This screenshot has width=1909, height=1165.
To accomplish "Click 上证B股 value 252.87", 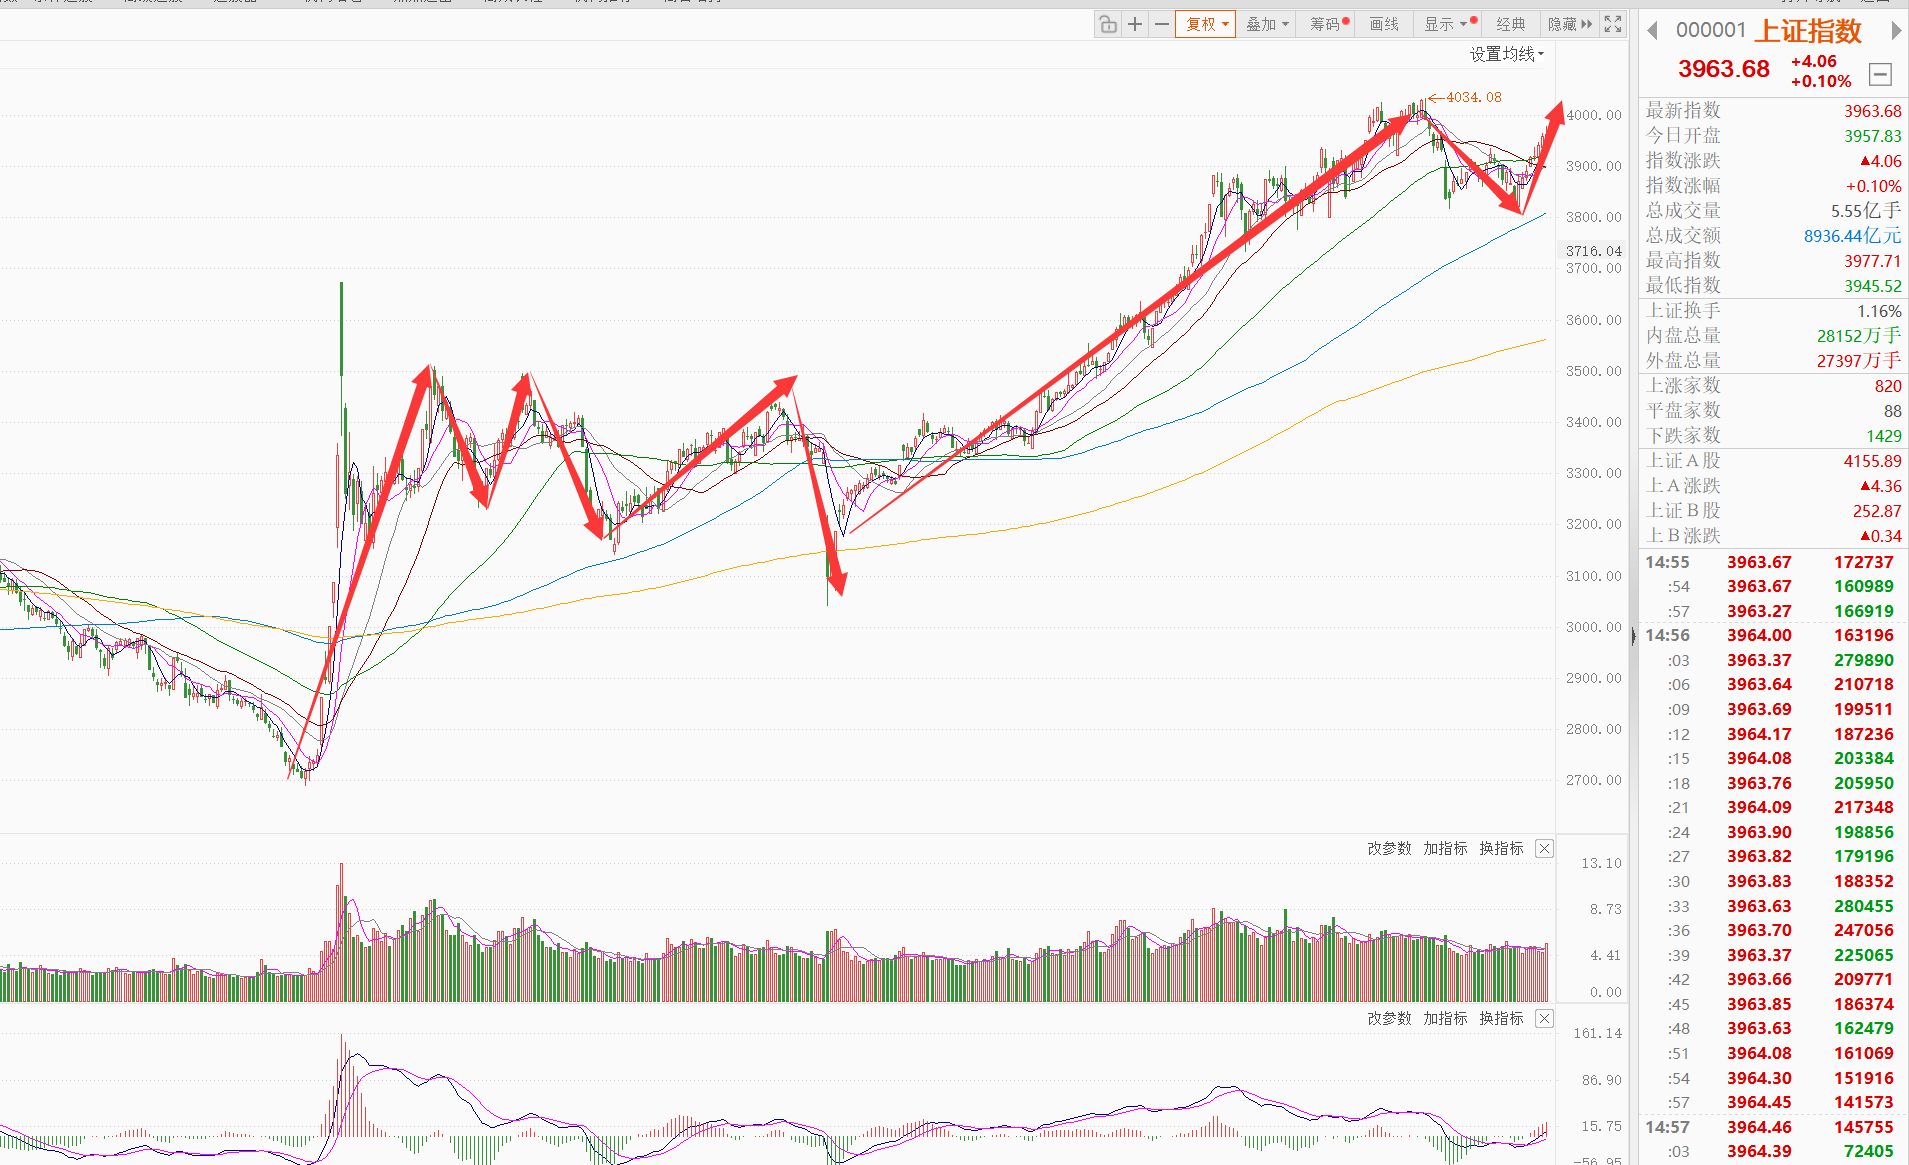I will [1876, 511].
